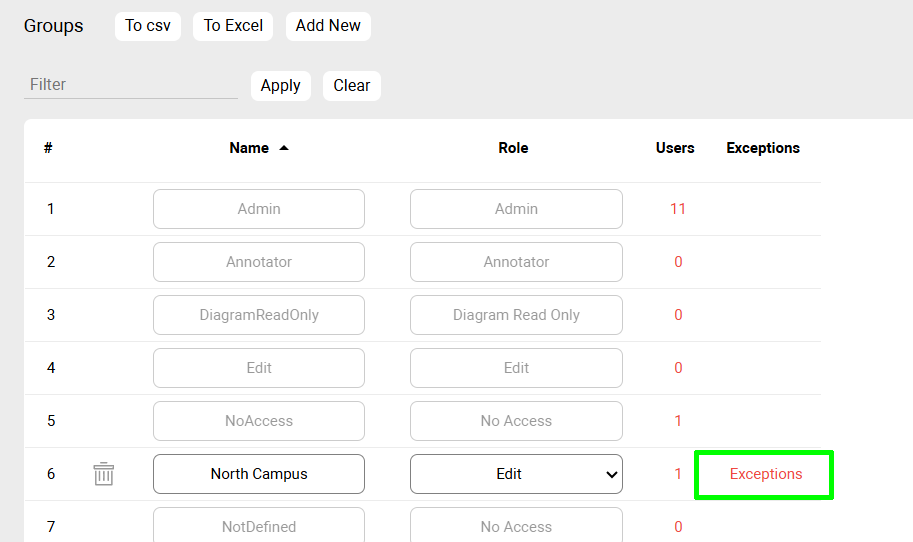Click the Users column header

pyautogui.click(x=675, y=148)
